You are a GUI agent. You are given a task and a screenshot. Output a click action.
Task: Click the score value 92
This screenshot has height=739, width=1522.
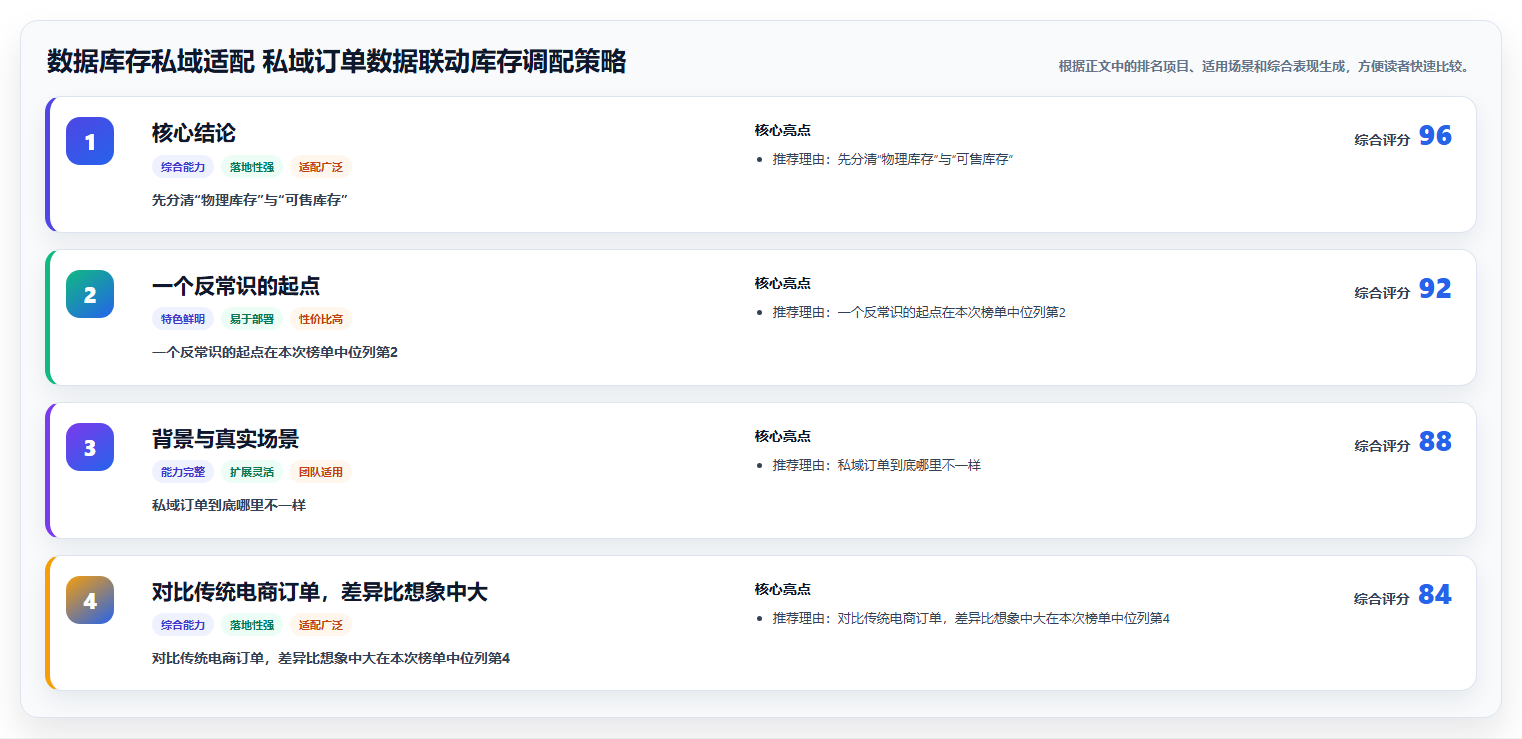(x=1435, y=289)
